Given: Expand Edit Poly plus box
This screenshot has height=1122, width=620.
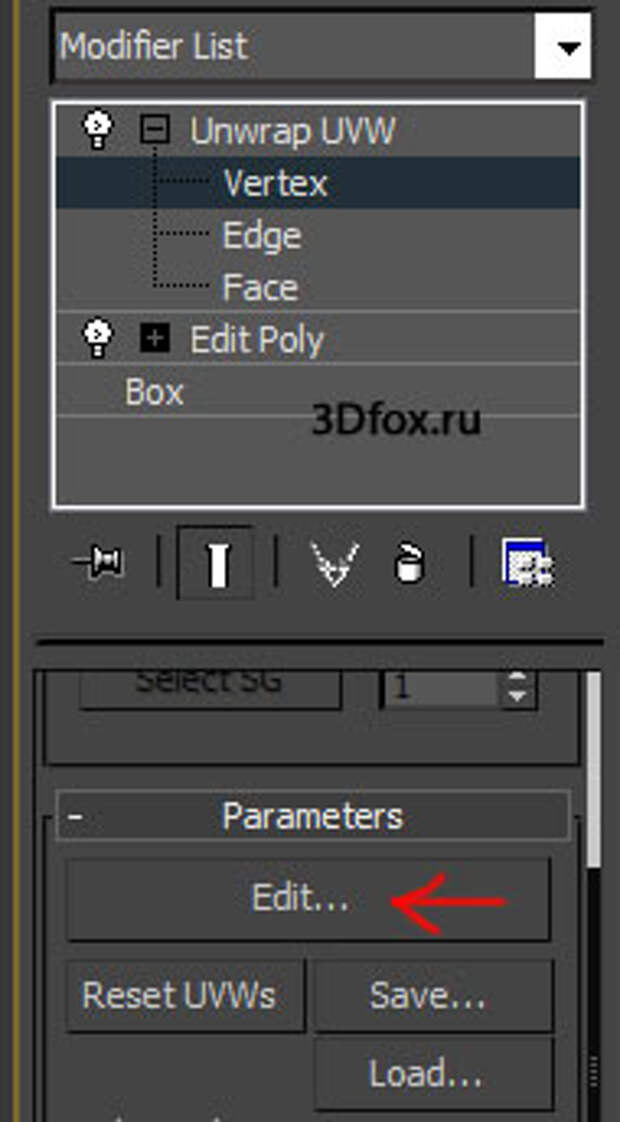Looking at the screenshot, I should pyautogui.click(x=155, y=338).
